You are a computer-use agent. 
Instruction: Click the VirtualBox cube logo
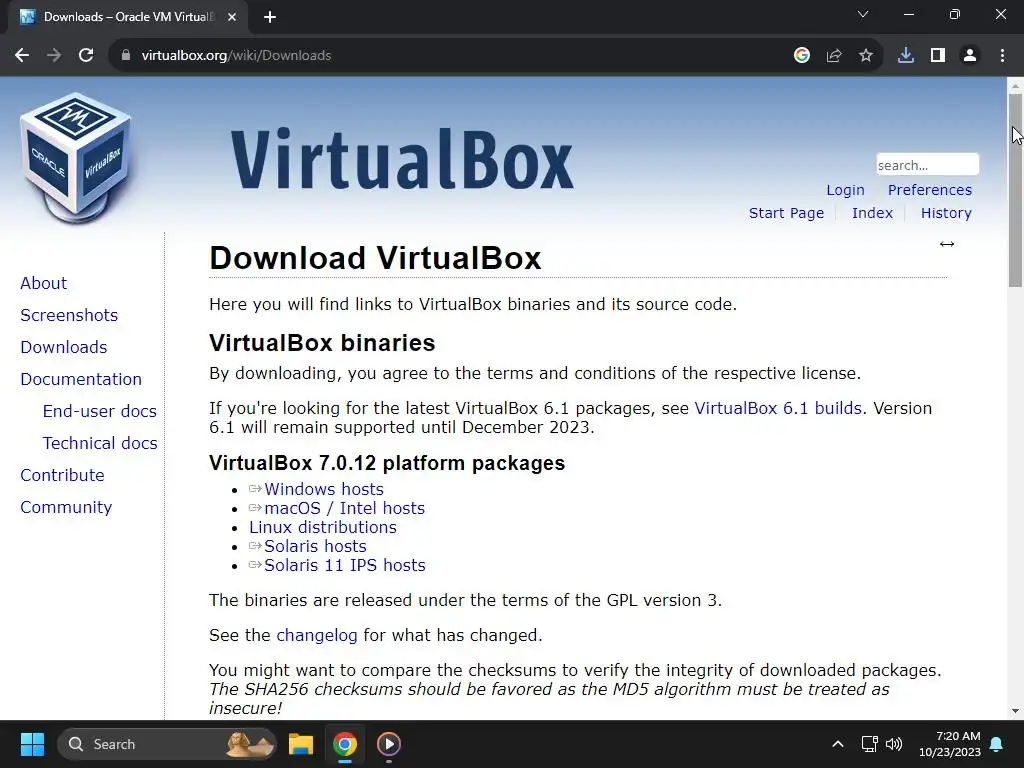(76, 158)
